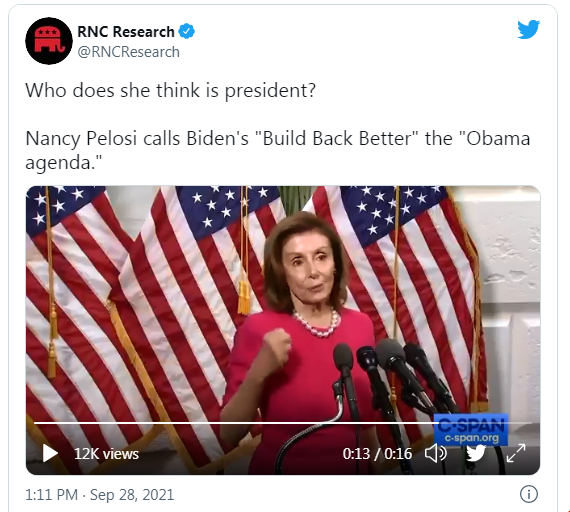Click the tweet text about Obama agenda

pos(278,150)
